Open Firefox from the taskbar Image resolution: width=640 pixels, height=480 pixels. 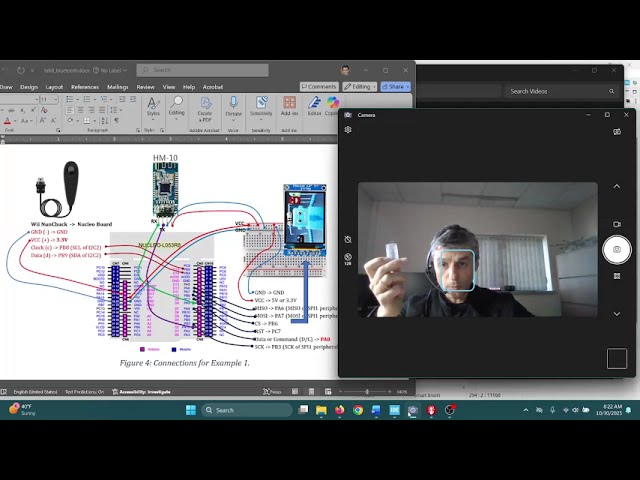(x=340, y=410)
